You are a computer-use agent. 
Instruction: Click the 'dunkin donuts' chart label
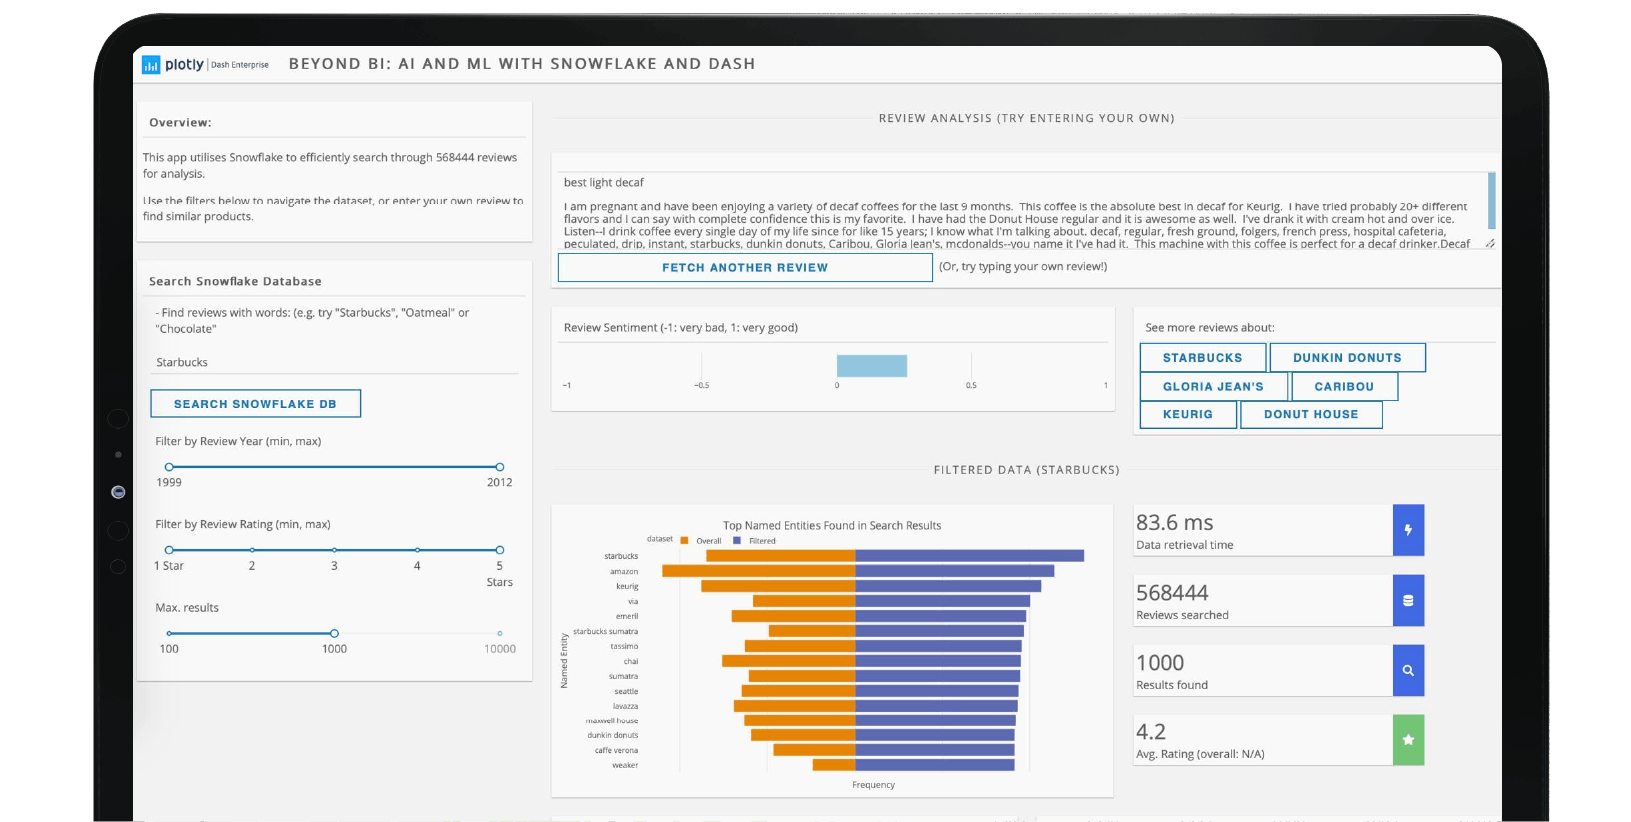tap(613, 735)
